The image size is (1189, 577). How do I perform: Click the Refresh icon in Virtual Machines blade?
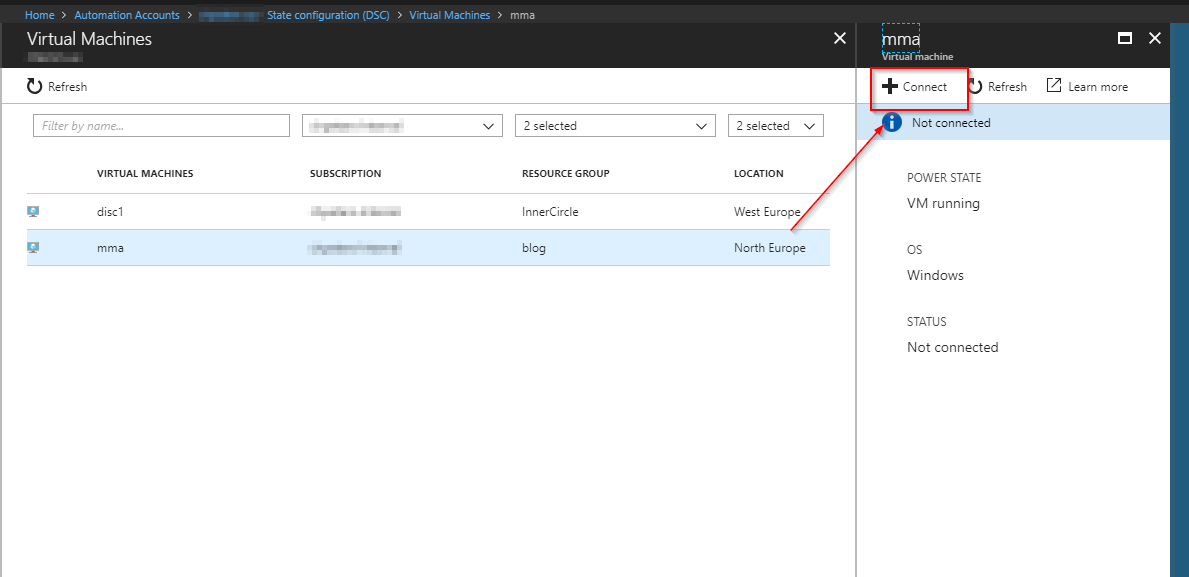[34, 86]
